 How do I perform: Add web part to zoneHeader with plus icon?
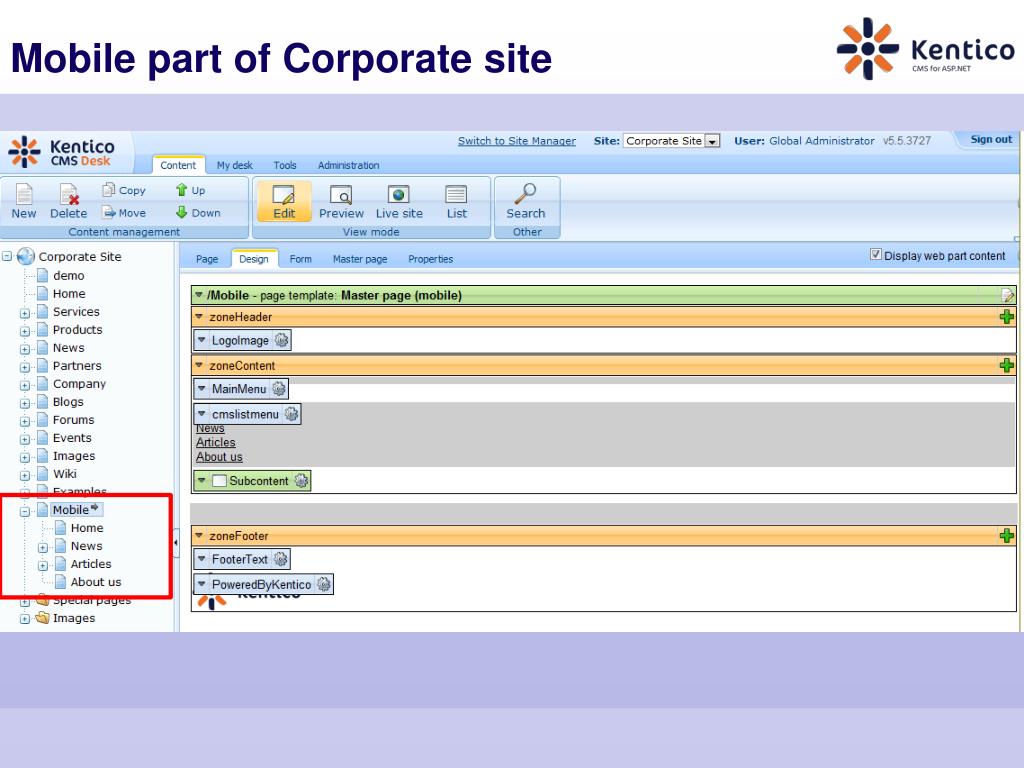tap(1006, 317)
